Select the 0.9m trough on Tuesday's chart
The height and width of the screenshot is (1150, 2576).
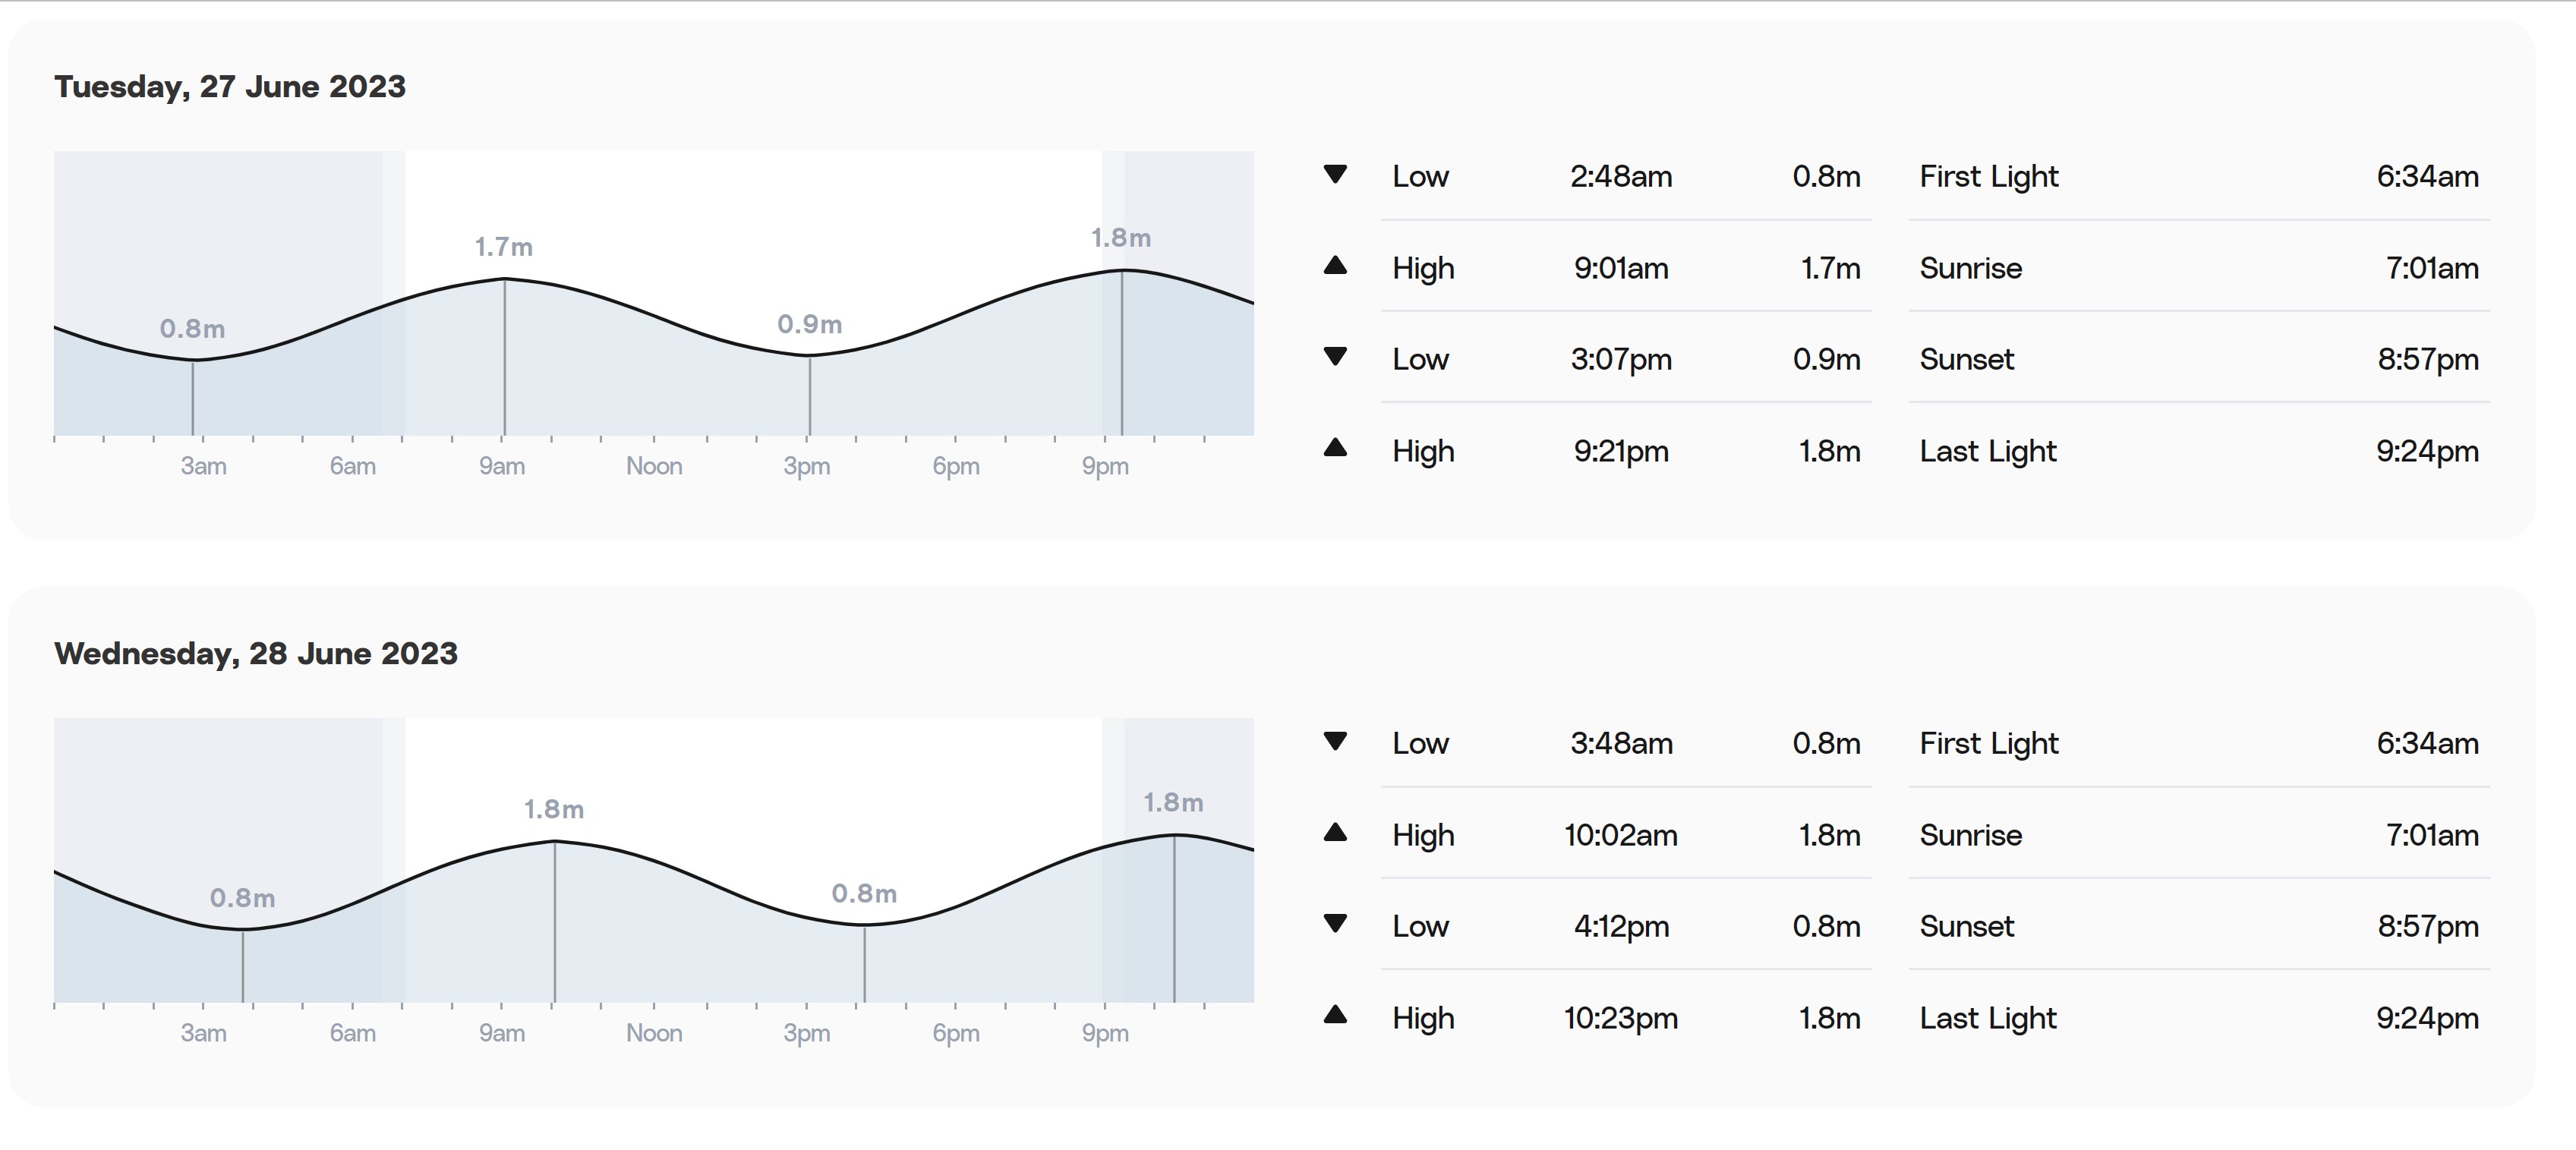coord(810,324)
